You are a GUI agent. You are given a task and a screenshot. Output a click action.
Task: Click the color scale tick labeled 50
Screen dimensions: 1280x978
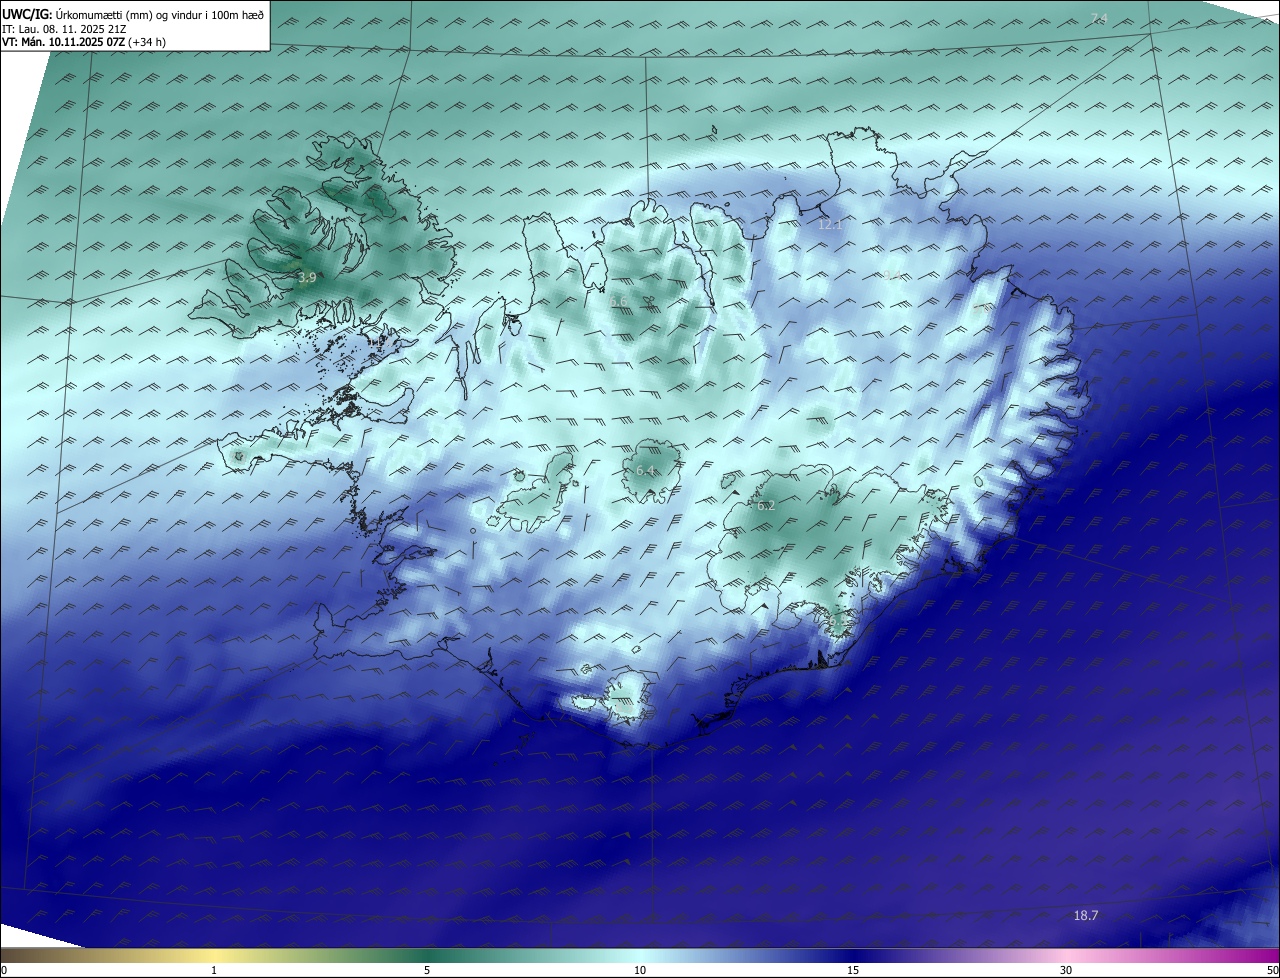click(x=1272, y=970)
